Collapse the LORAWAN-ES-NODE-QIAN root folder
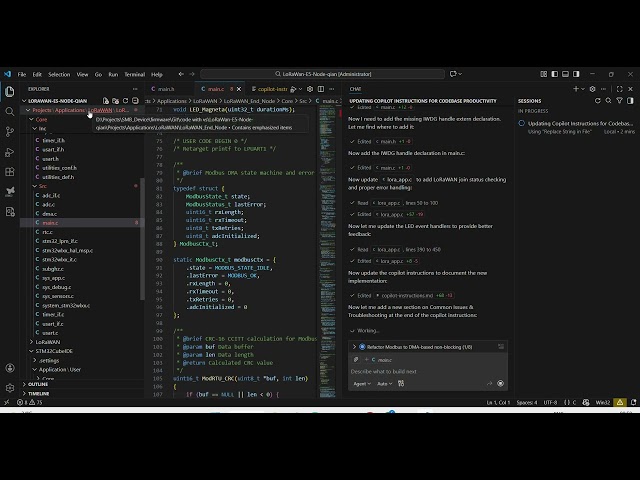The image size is (640, 480). 24,101
